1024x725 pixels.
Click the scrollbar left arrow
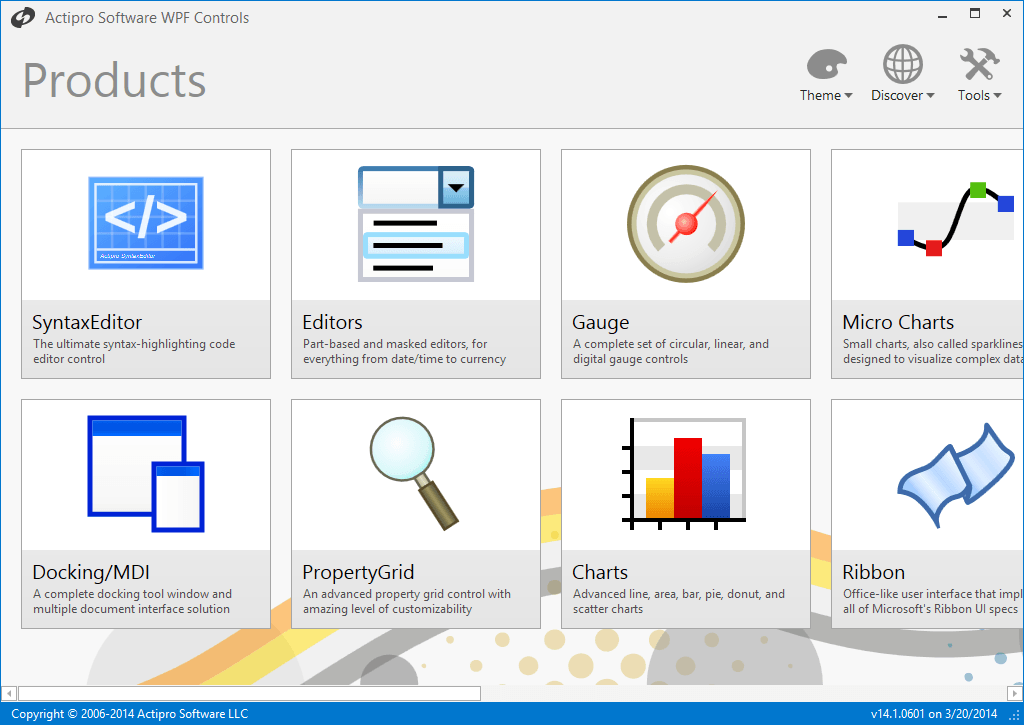[x=9, y=693]
